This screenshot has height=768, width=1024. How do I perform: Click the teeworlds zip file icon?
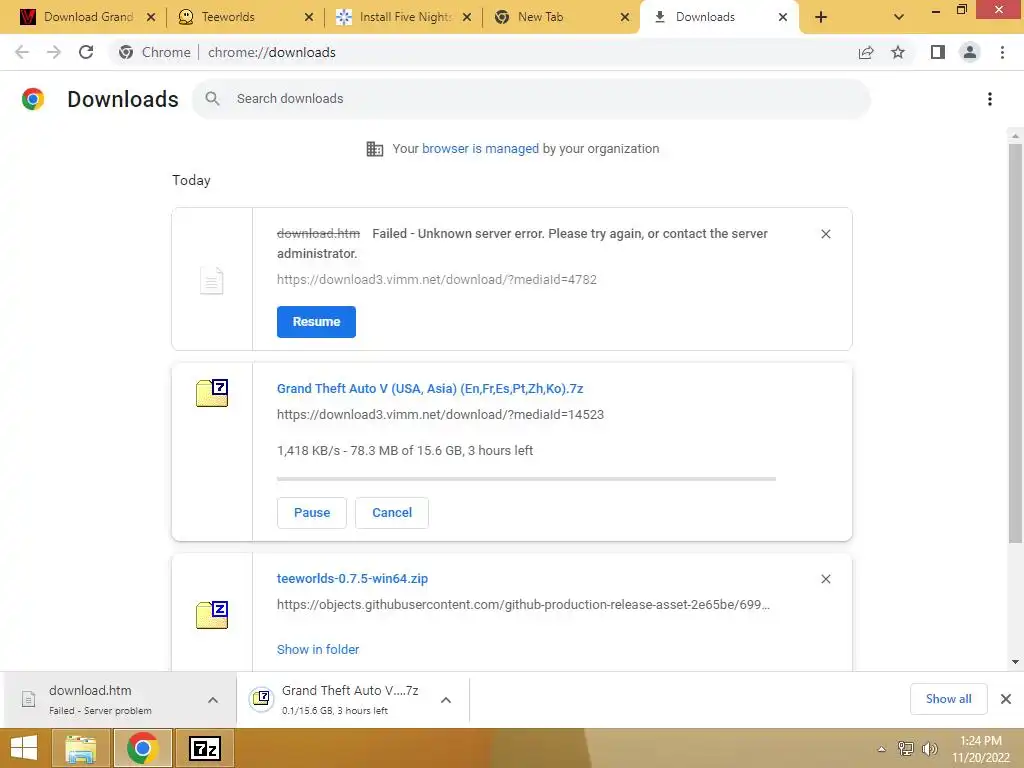coord(212,615)
